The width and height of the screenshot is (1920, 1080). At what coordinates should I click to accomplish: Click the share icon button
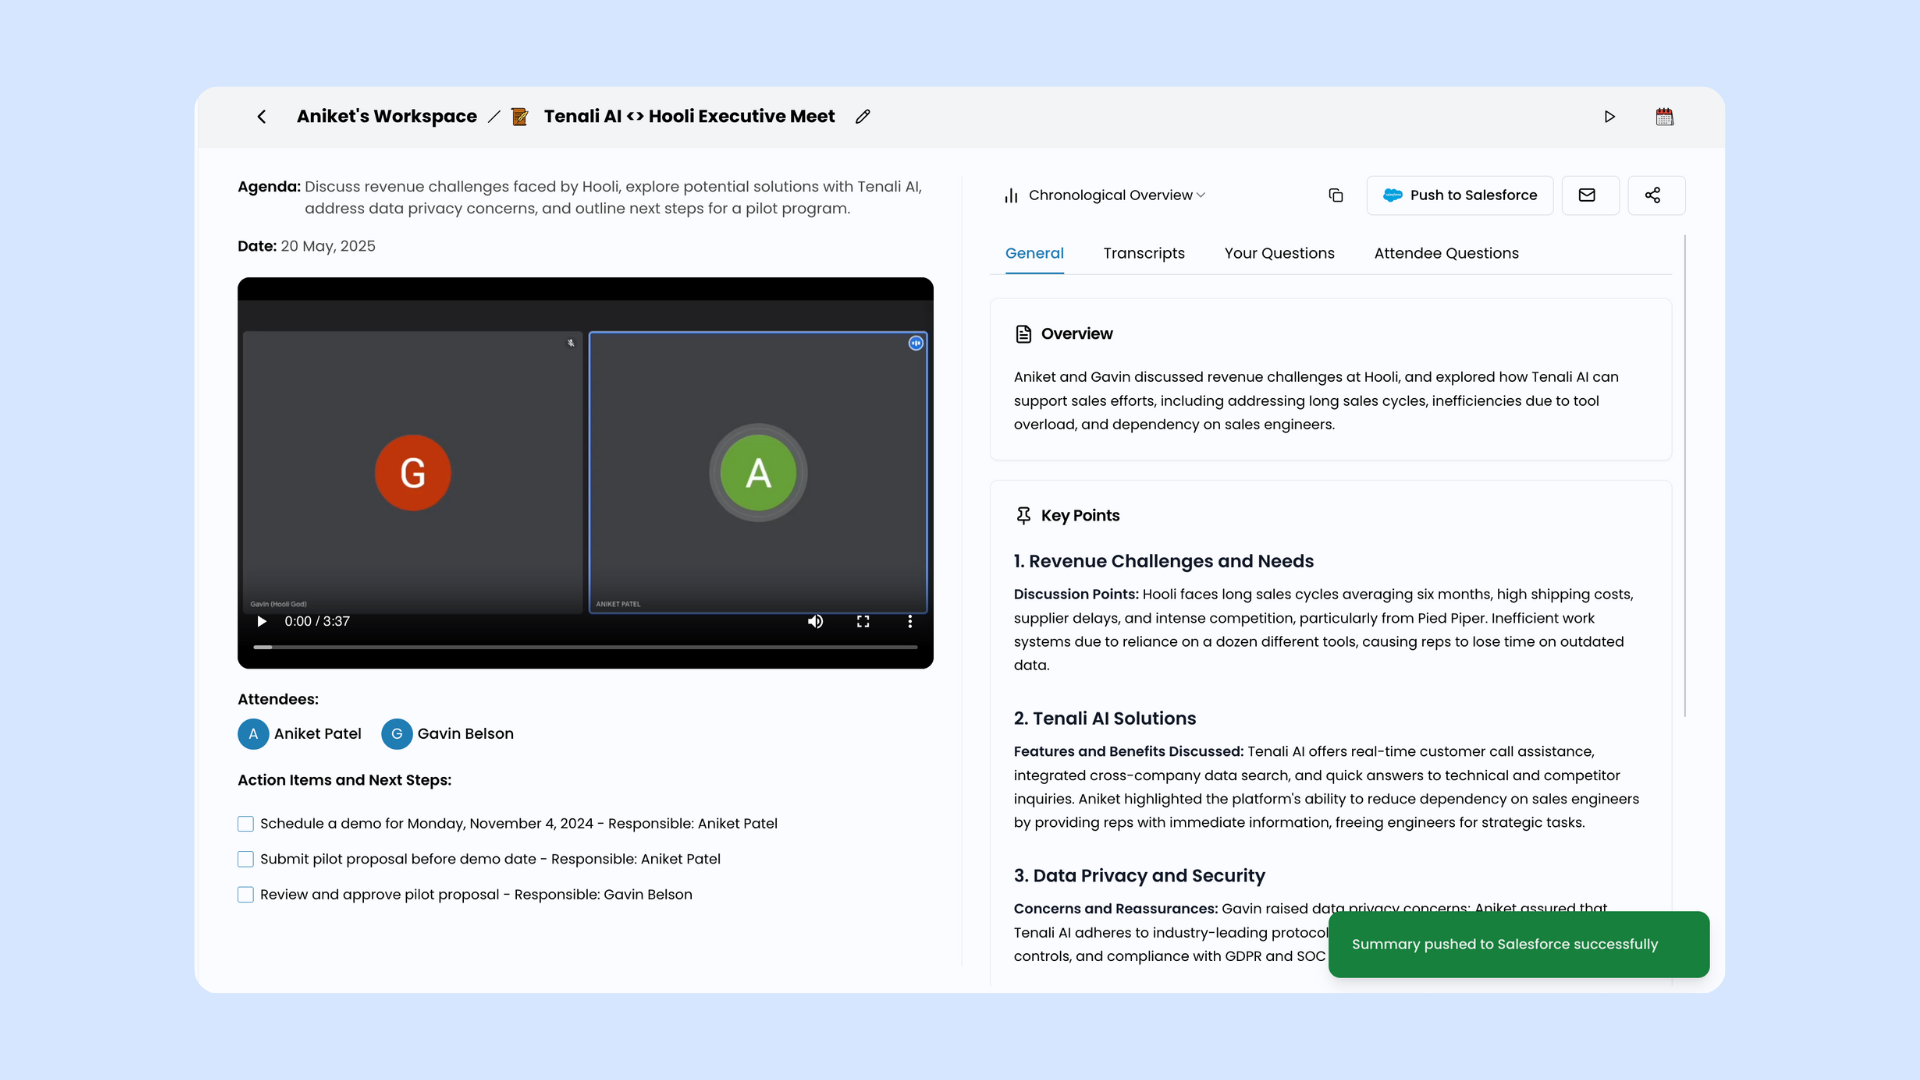[1653, 195]
